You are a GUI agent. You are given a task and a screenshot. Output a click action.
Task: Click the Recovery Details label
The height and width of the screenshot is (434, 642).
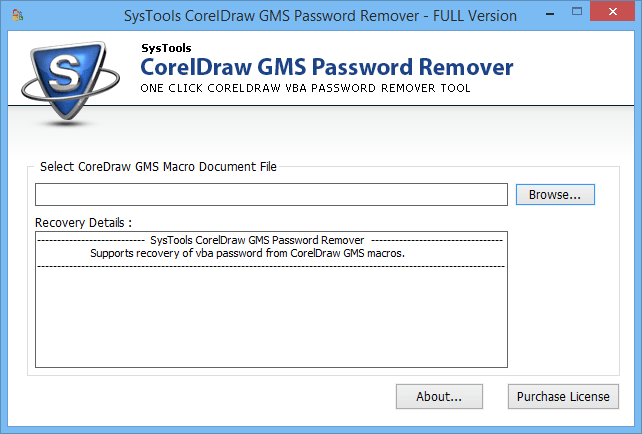tap(83, 222)
